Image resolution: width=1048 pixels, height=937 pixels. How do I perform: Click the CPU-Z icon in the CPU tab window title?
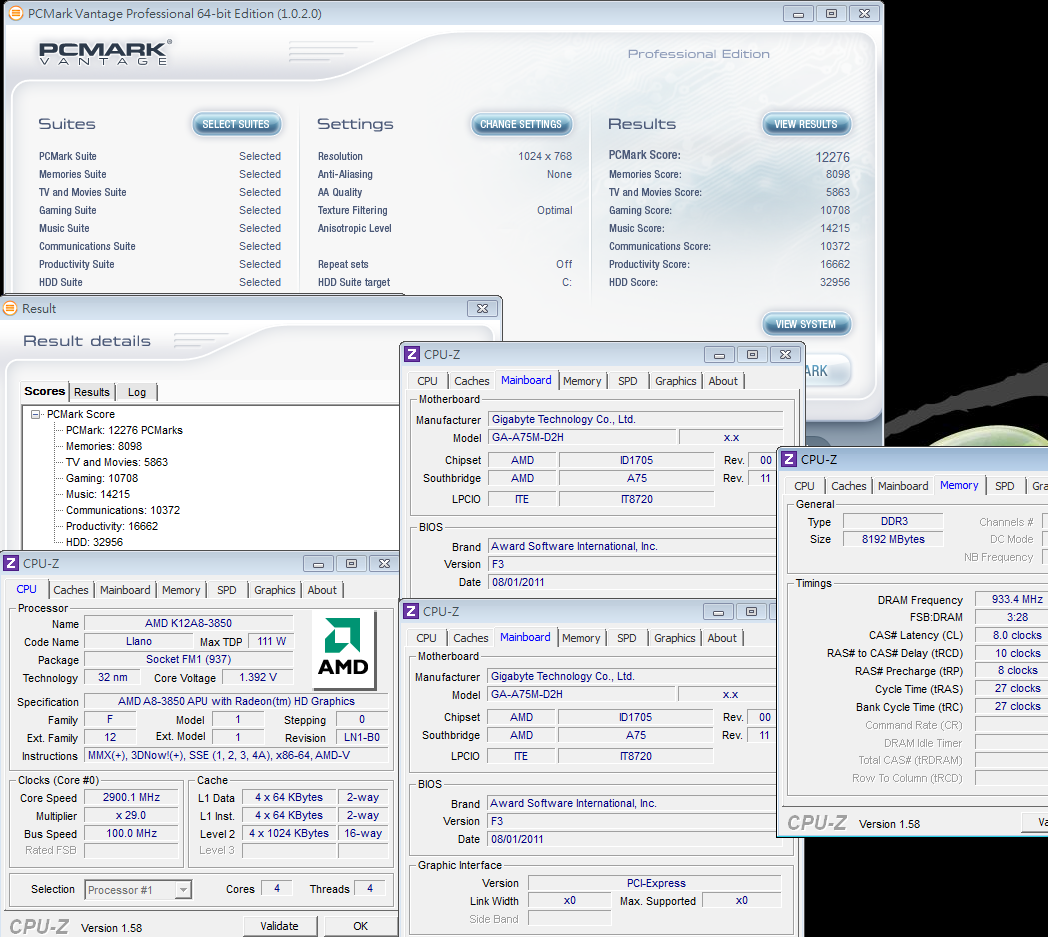11,563
